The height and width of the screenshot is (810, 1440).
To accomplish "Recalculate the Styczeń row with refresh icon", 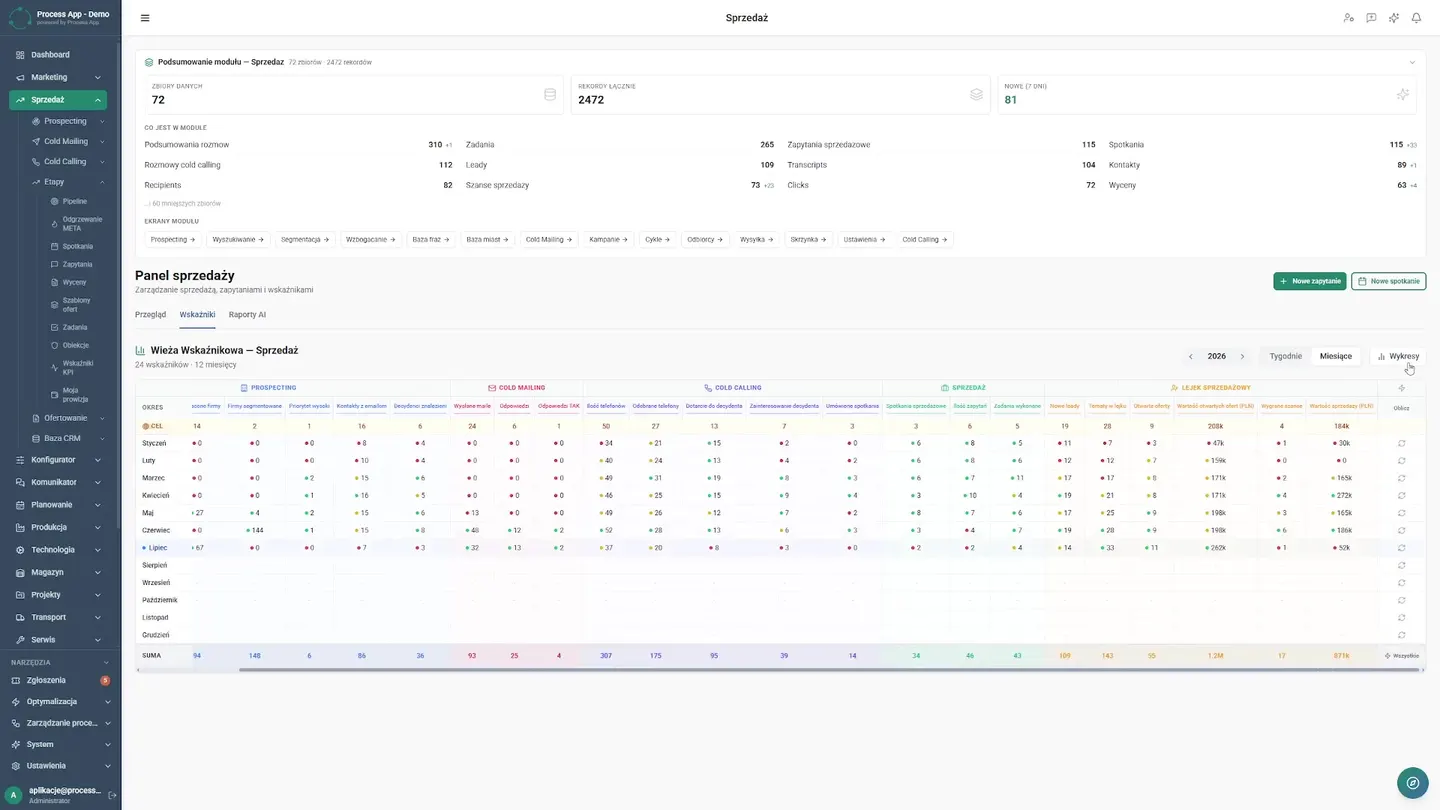I will pyautogui.click(x=1401, y=443).
